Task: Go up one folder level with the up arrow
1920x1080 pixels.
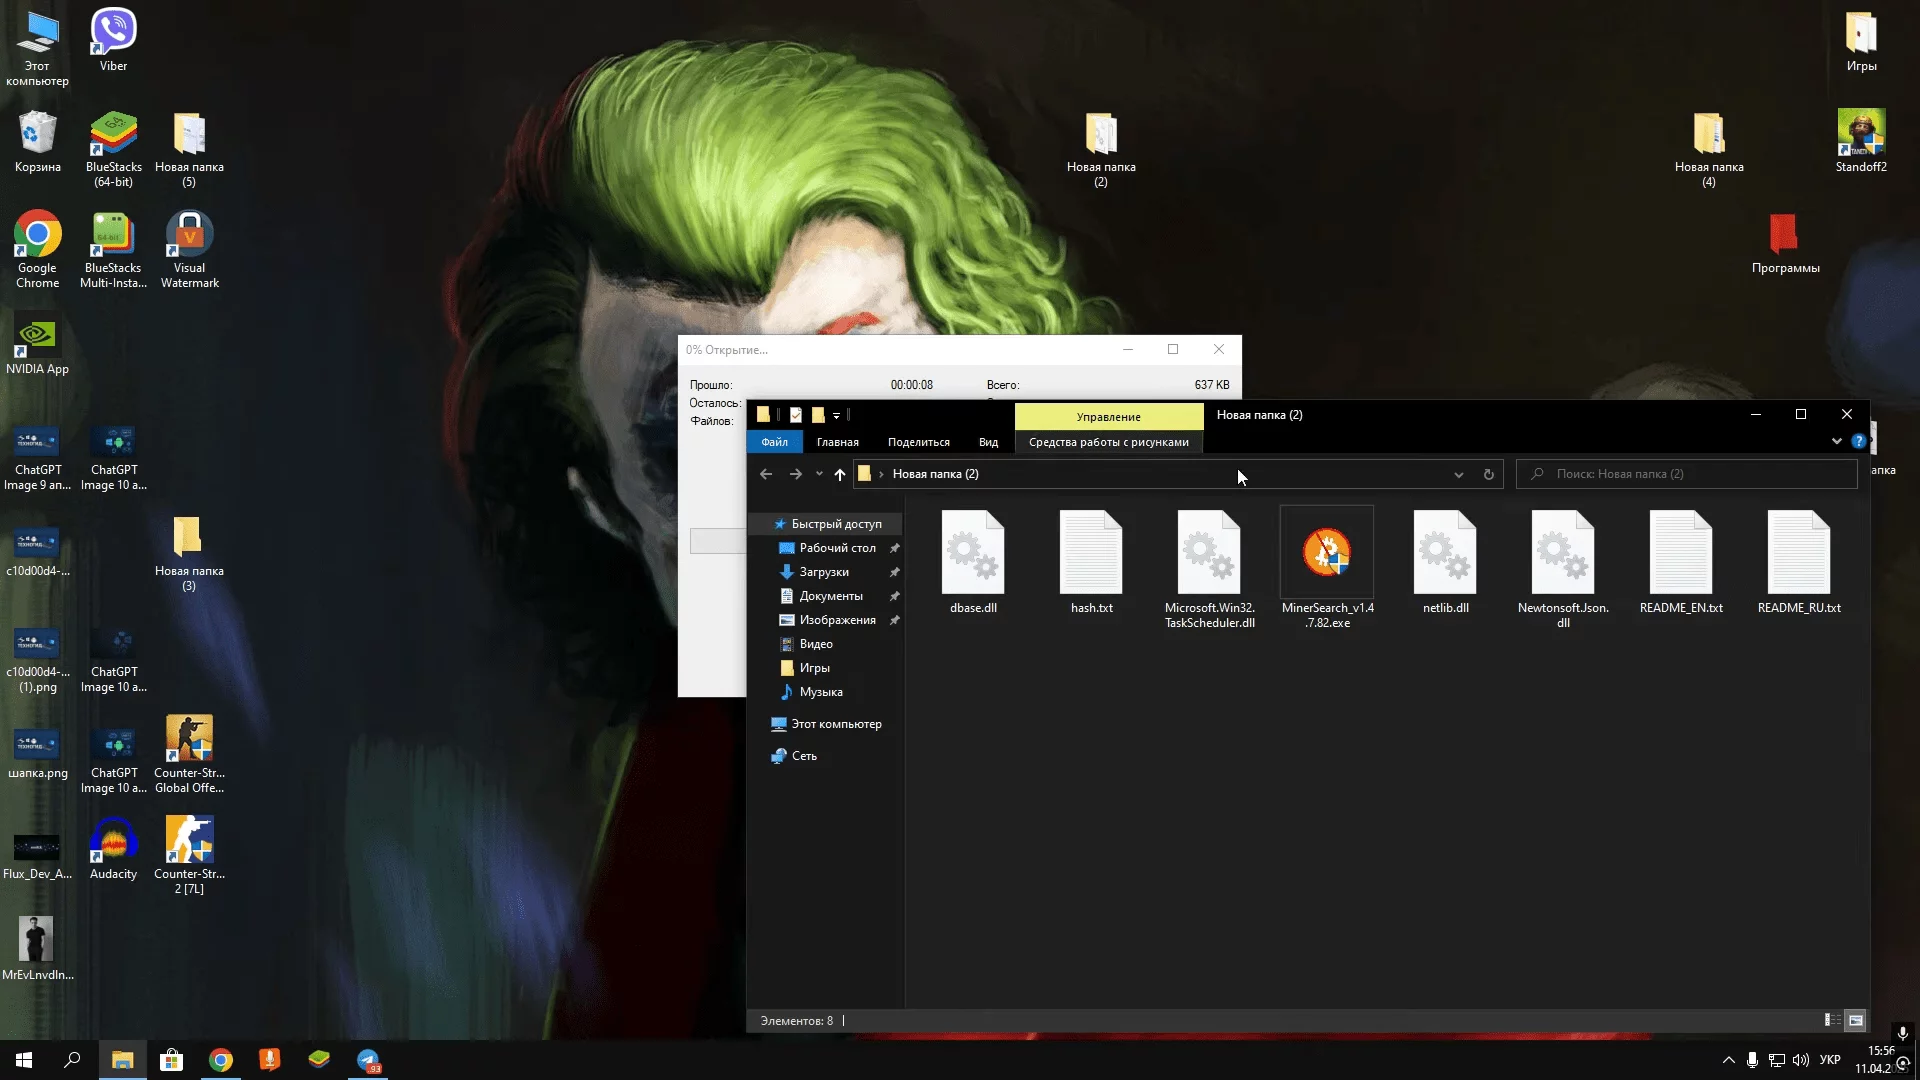Action: (x=840, y=475)
